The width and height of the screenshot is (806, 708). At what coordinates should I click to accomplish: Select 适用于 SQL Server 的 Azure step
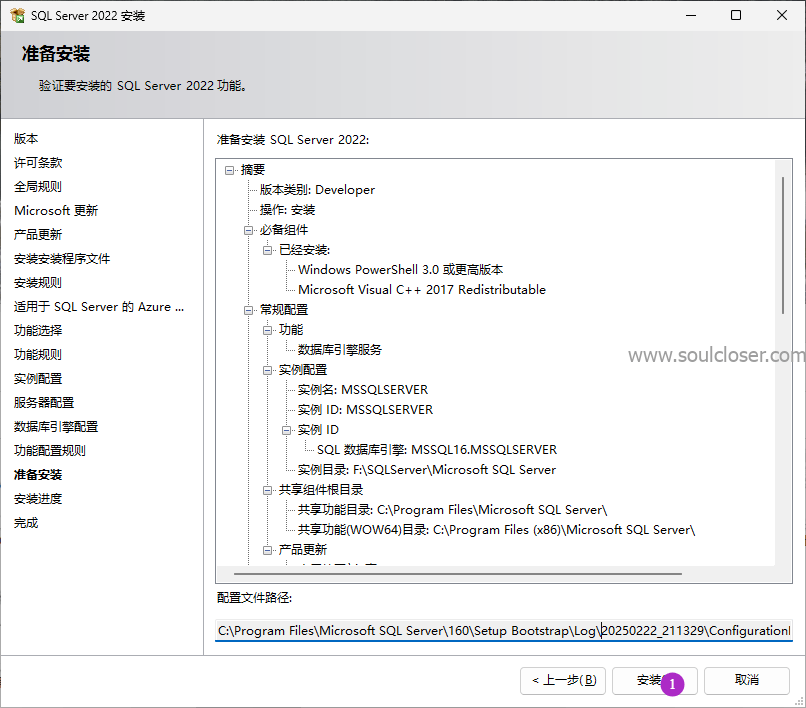99,307
